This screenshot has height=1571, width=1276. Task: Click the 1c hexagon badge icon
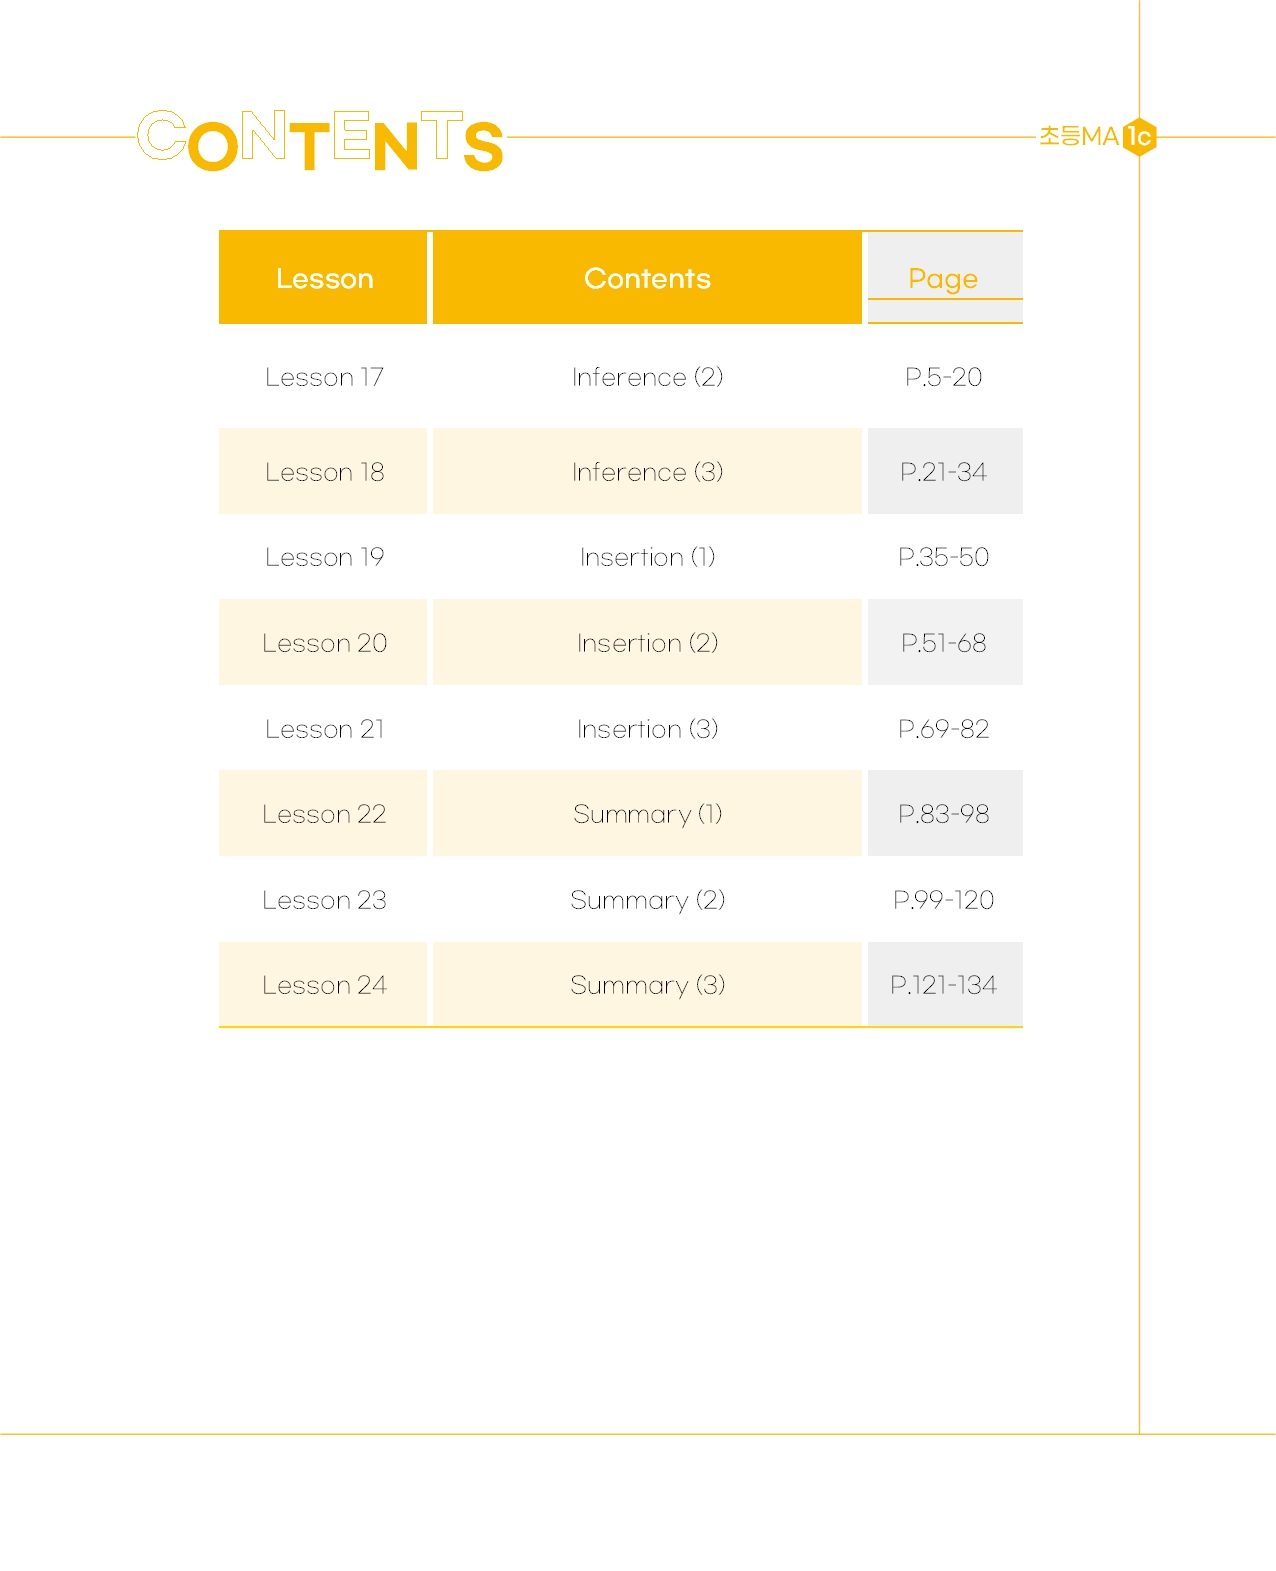(1139, 136)
